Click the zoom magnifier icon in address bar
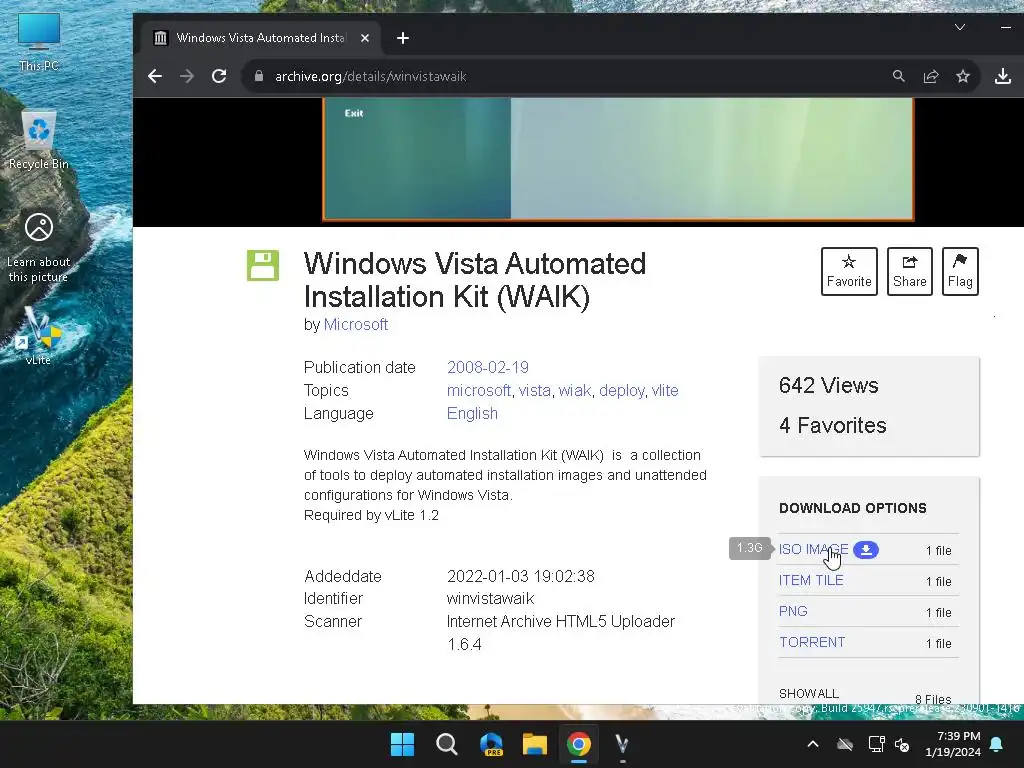 click(899, 76)
